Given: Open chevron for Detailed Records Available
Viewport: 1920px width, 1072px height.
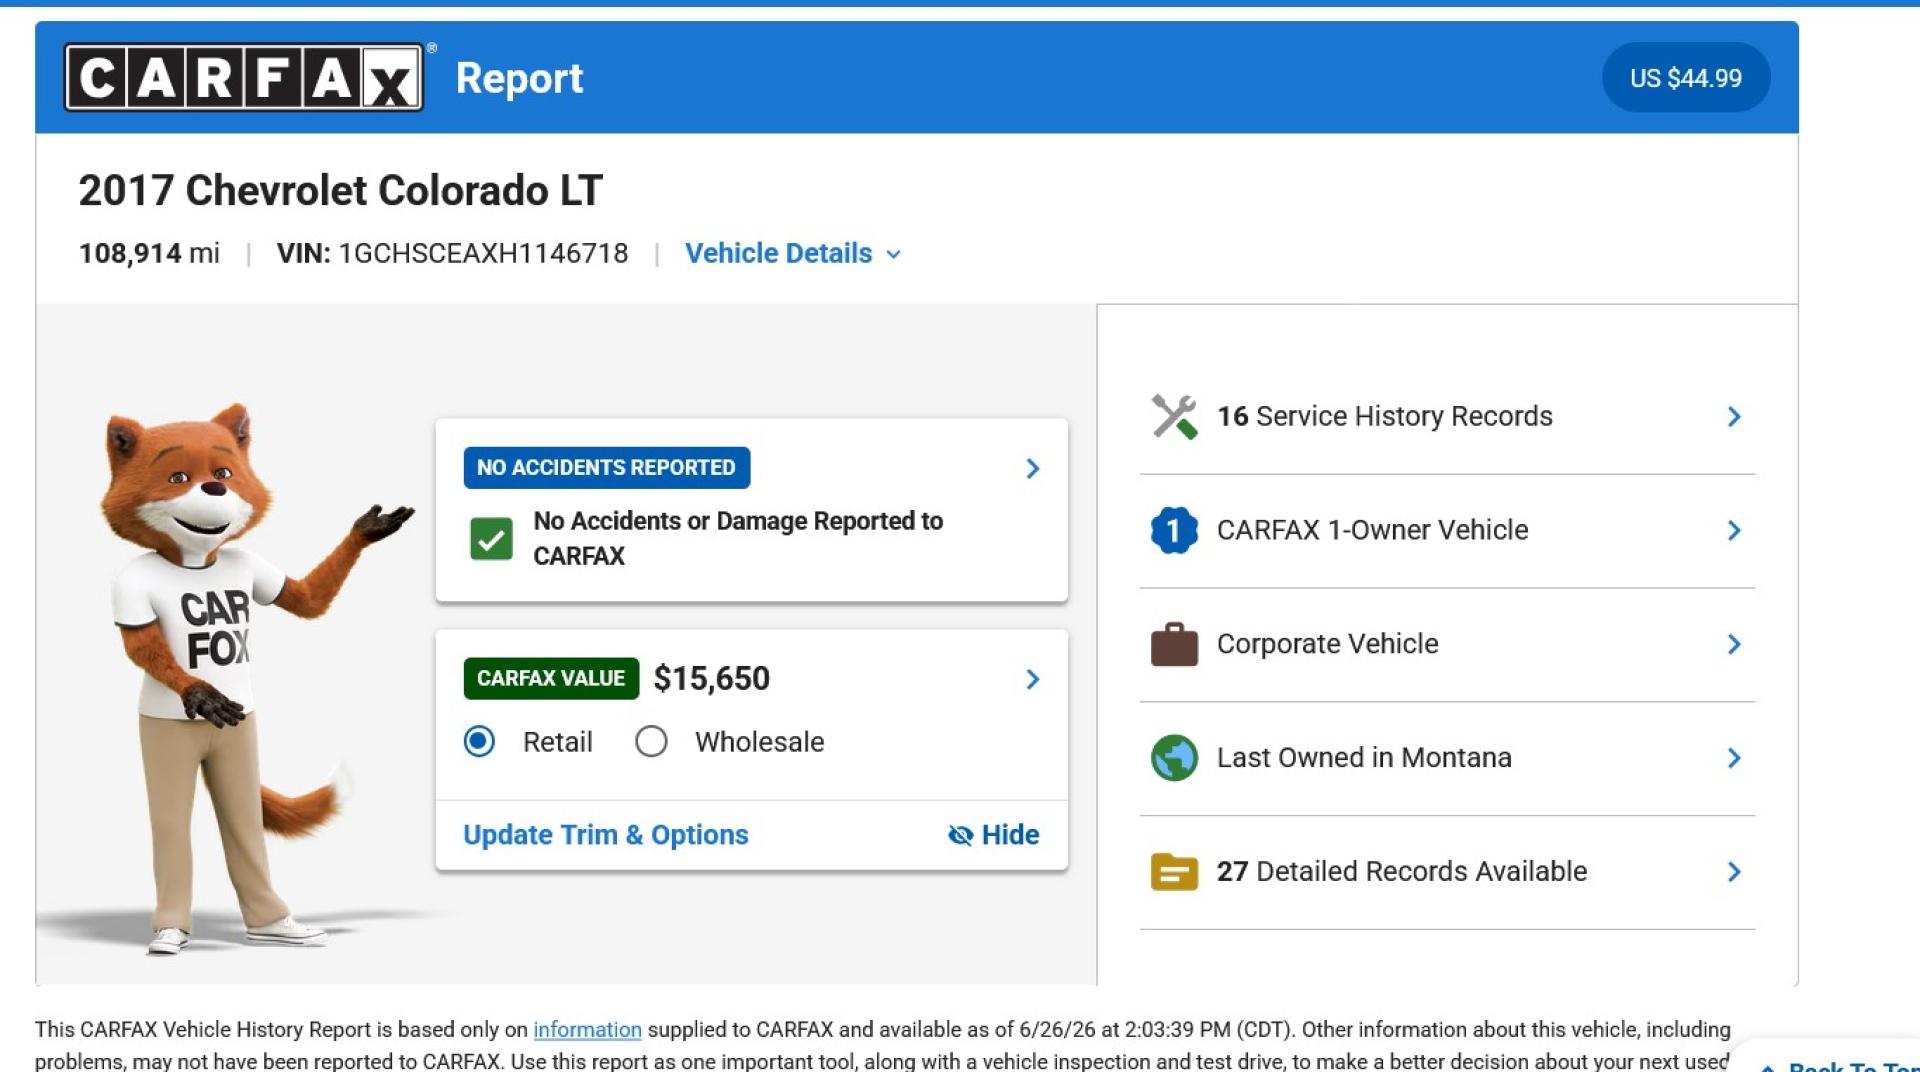Looking at the screenshot, I should pyautogui.click(x=1734, y=872).
